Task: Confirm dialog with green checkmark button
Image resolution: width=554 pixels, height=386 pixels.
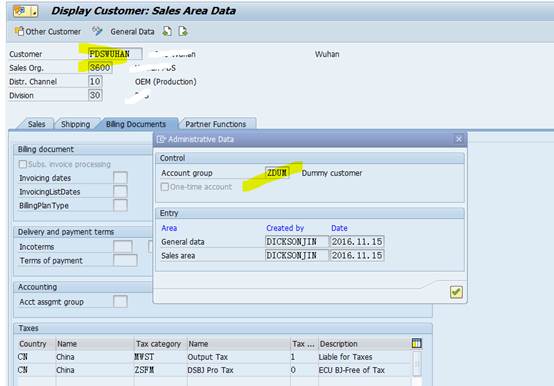Action: point(456,292)
